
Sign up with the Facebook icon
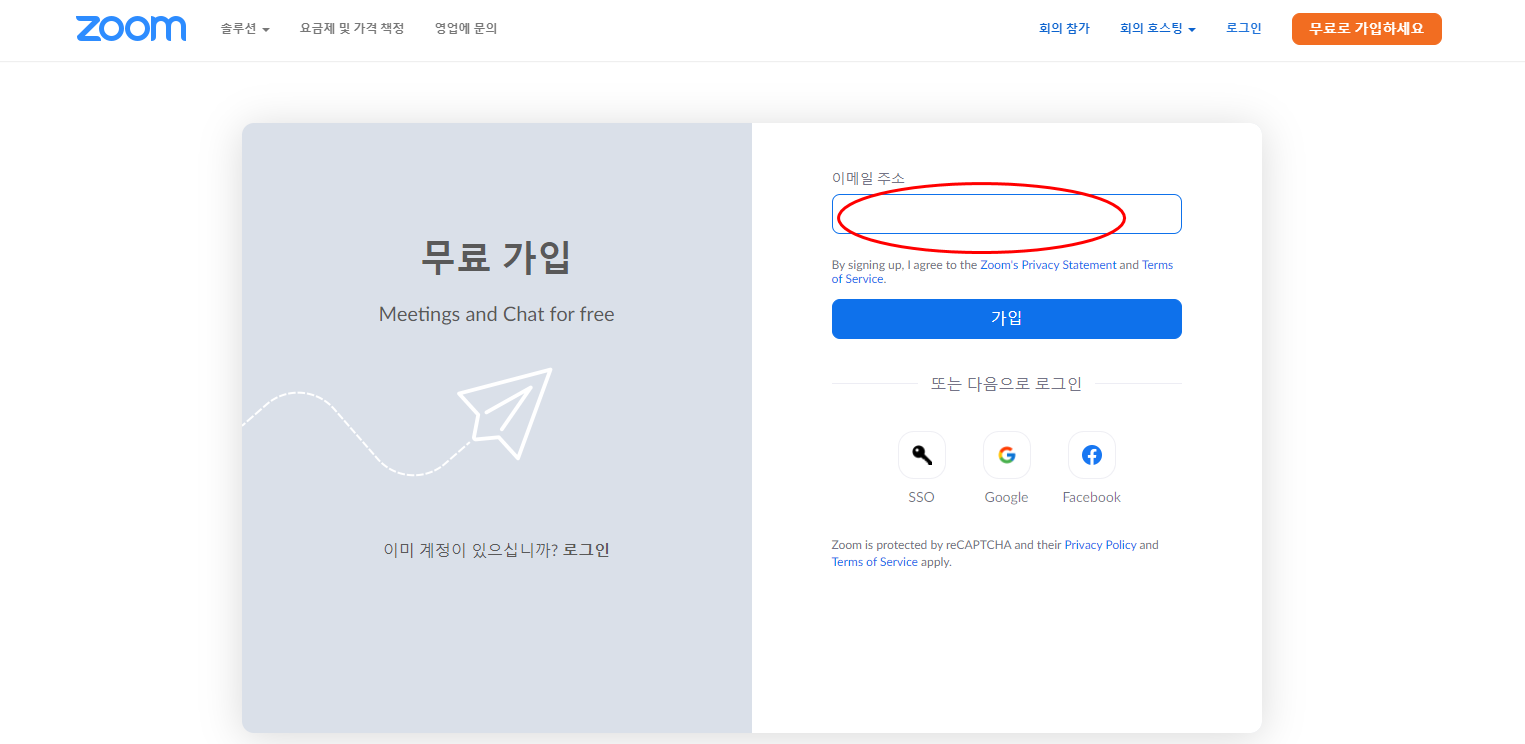[x=1091, y=455]
